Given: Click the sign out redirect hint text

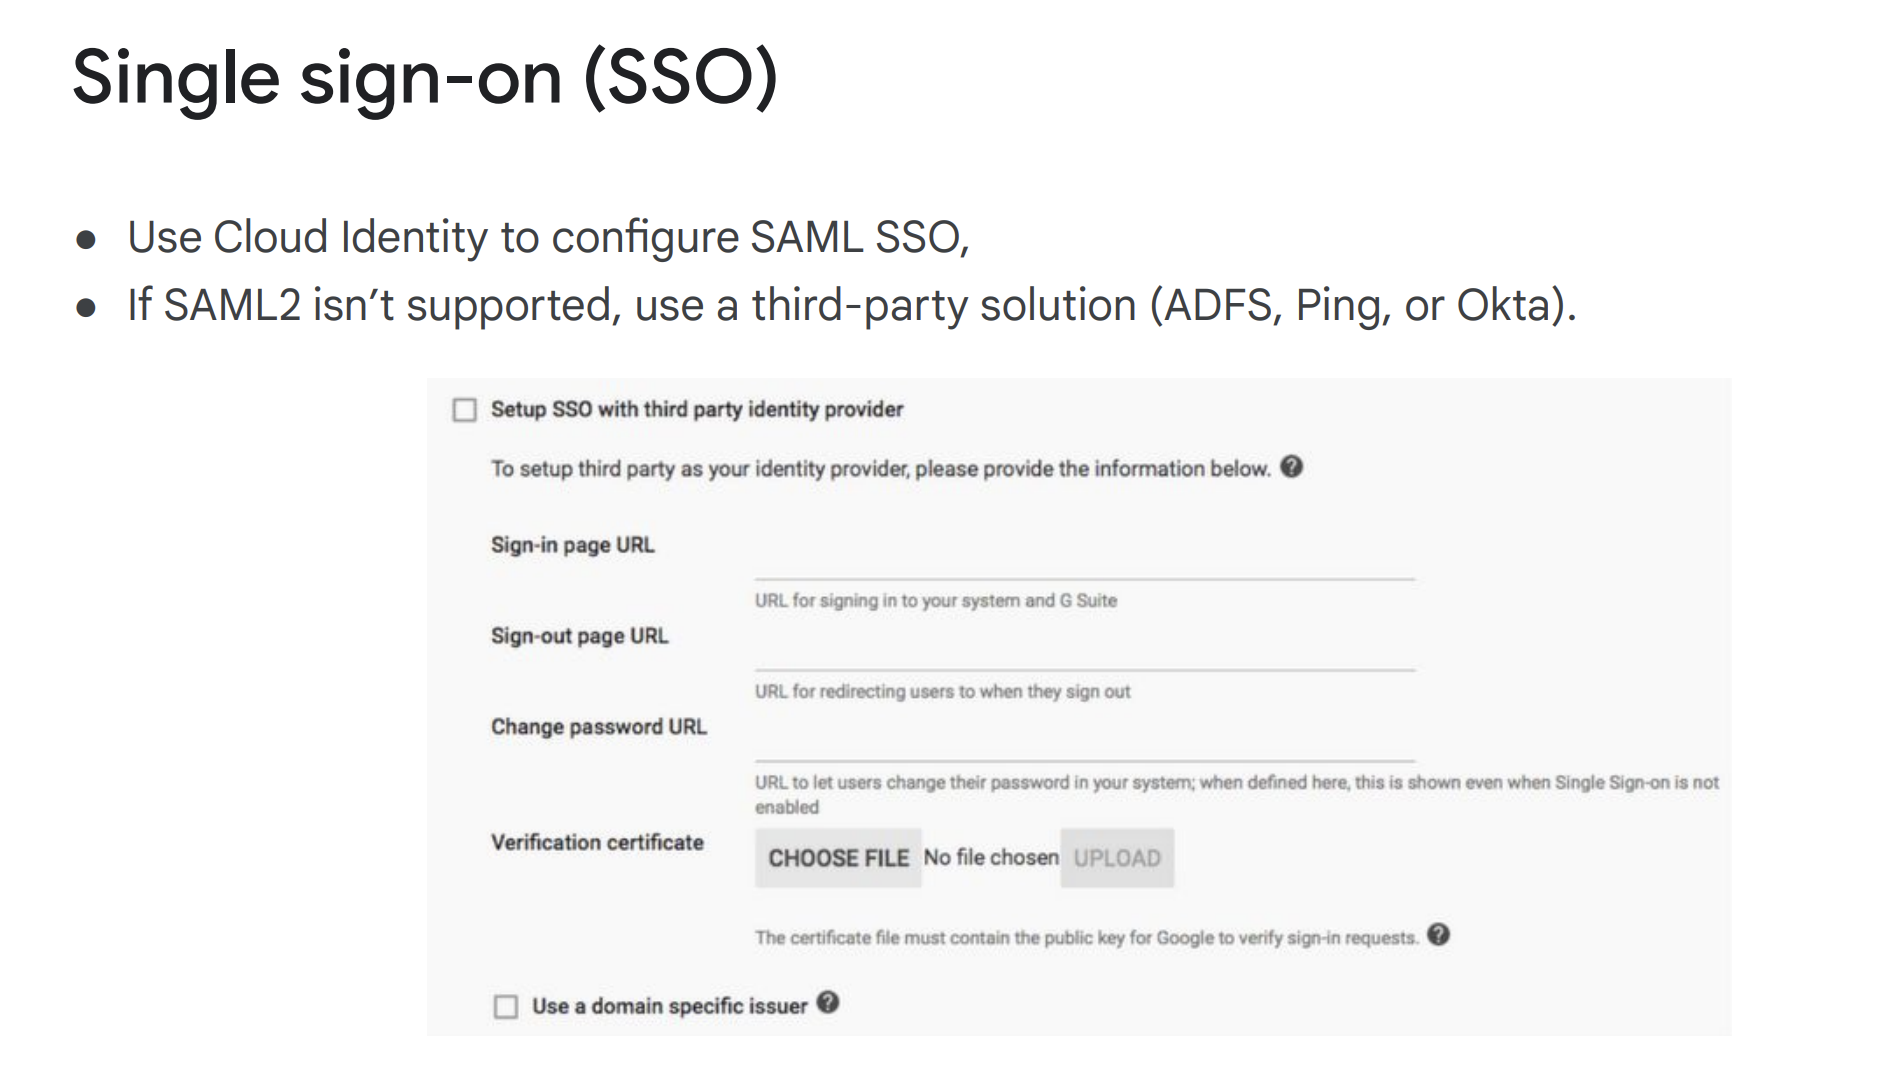Looking at the screenshot, I should point(942,692).
